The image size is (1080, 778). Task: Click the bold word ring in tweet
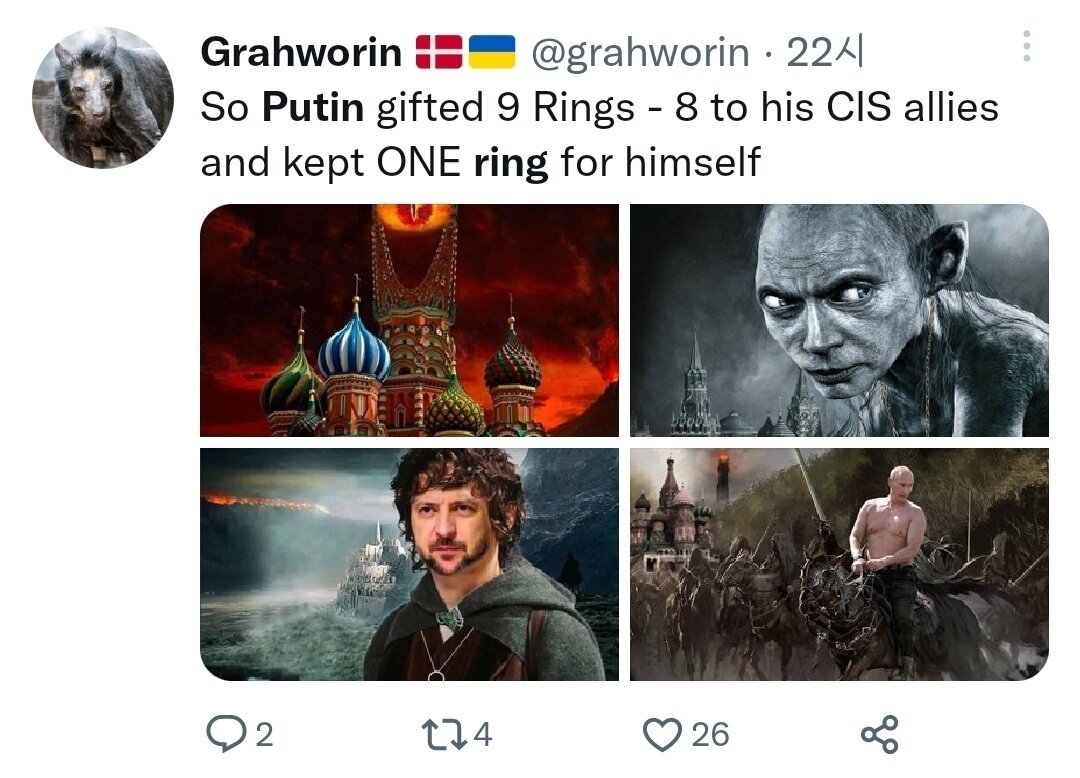(x=511, y=163)
